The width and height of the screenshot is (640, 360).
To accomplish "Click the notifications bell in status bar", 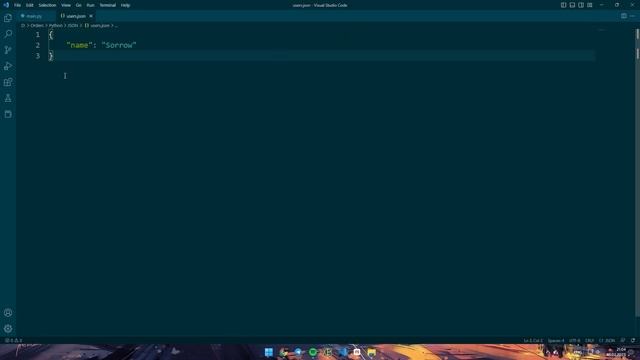I will (x=633, y=340).
